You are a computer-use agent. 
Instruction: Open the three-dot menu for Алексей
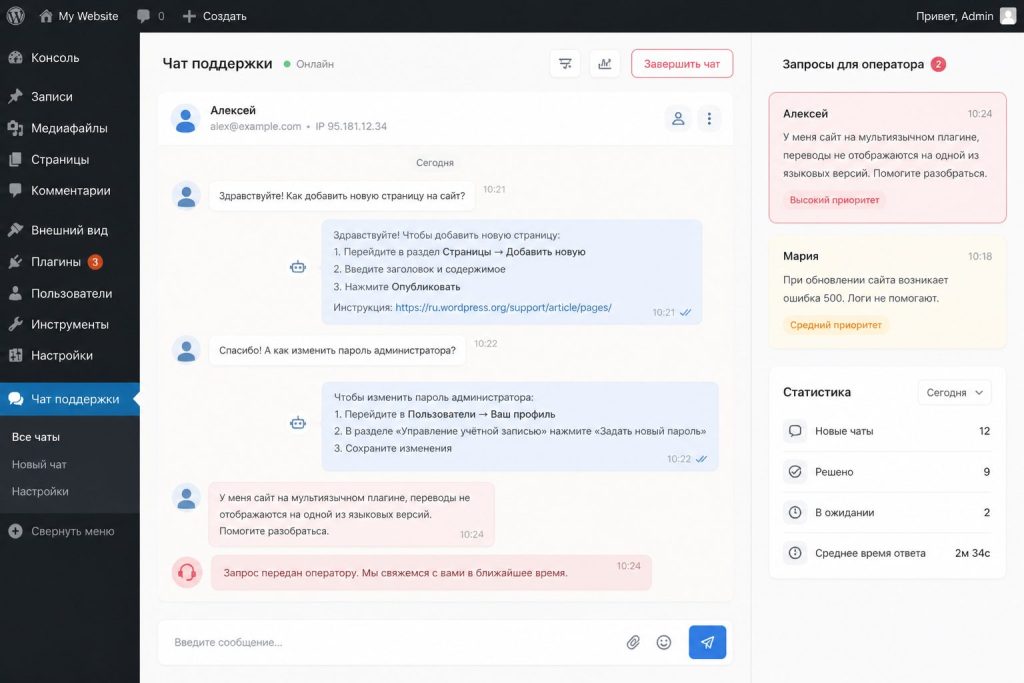709,118
